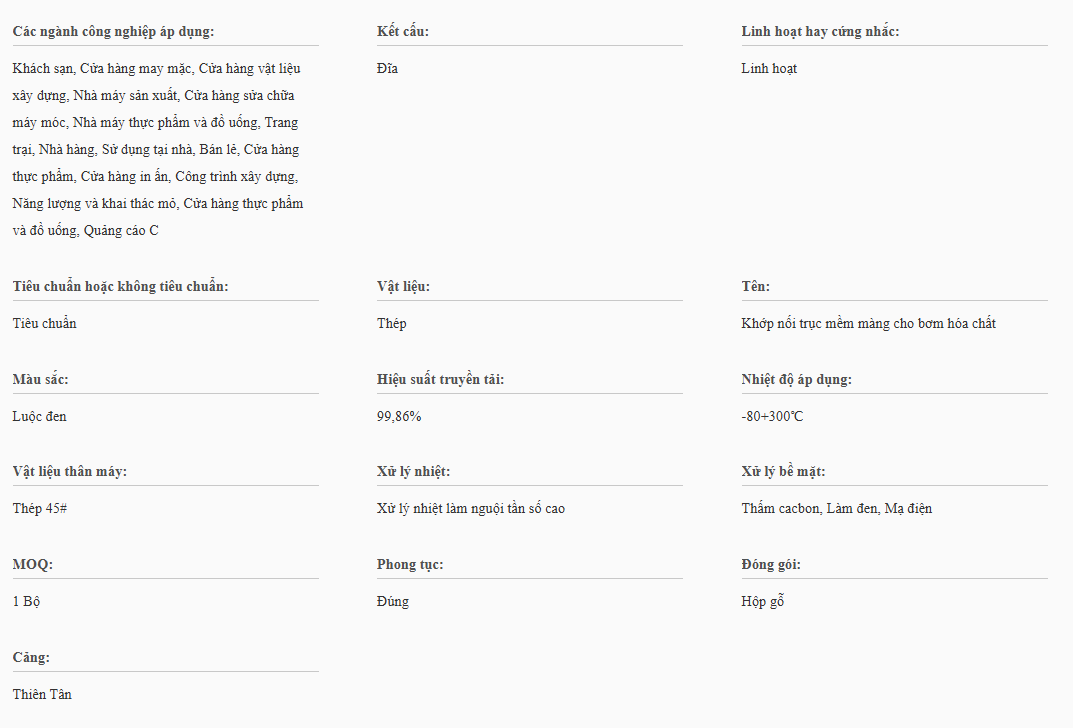Image resolution: width=1073 pixels, height=728 pixels.
Task: Click the 'MOQ:' label
Action: coord(33,564)
